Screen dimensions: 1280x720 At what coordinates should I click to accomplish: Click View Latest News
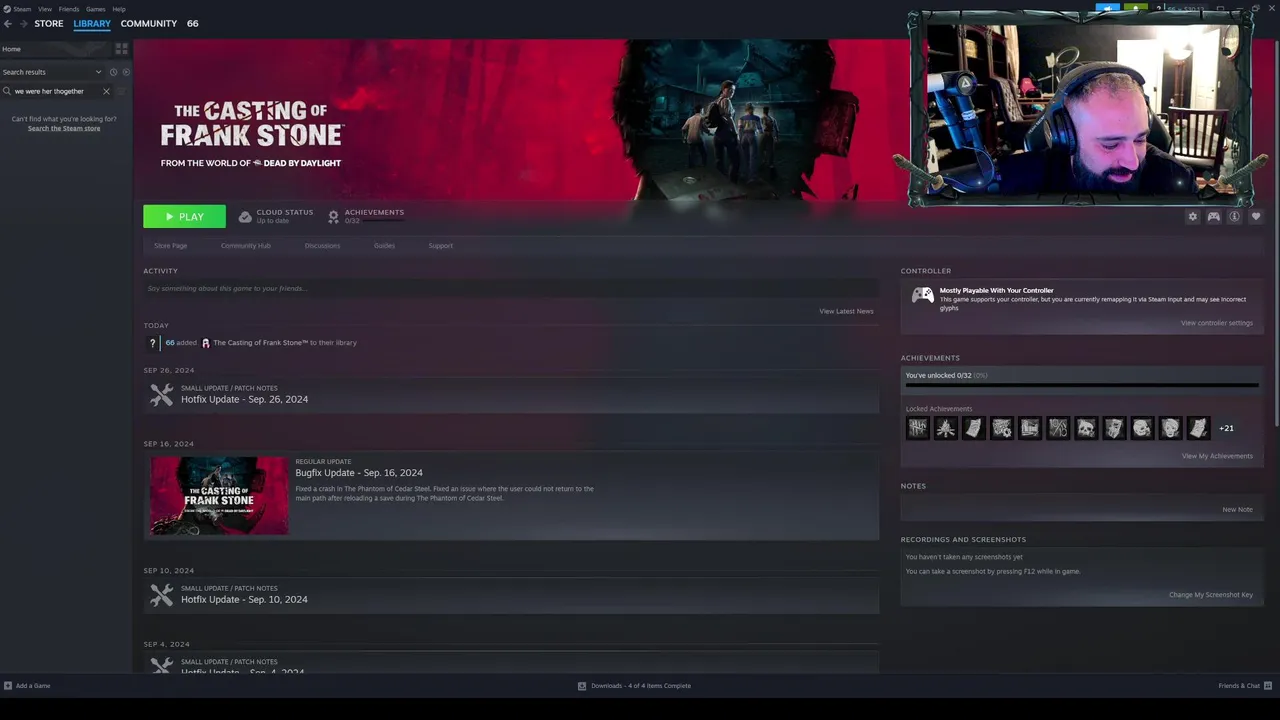(x=846, y=311)
